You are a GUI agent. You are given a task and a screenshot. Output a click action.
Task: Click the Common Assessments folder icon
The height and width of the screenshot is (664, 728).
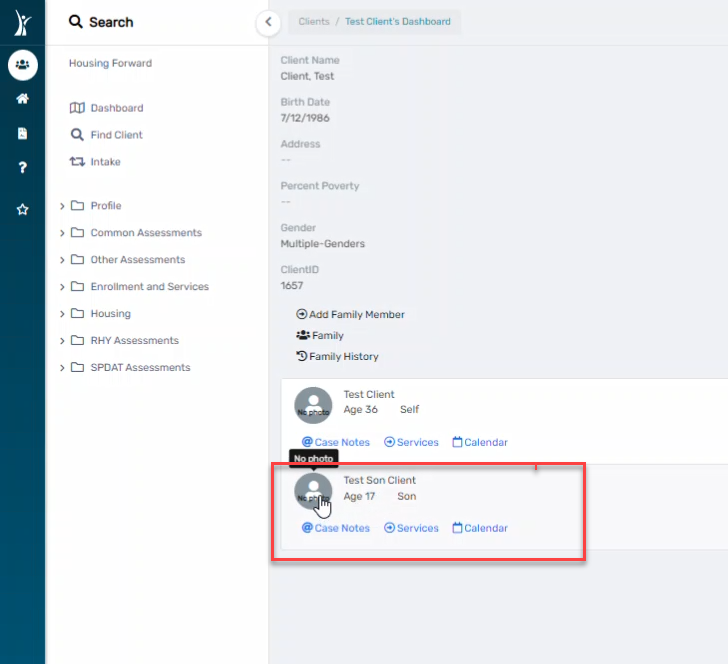[x=77, y=232]
